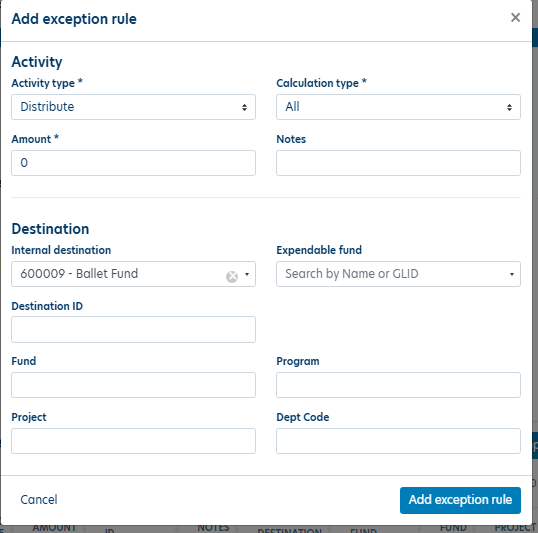Close the Add exception rule dialog

coord(515,18)
